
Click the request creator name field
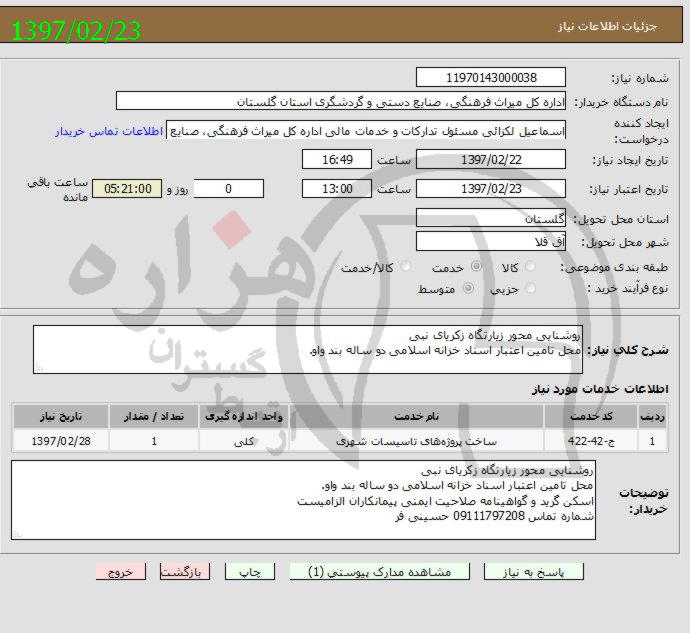[x=366, y=131]
